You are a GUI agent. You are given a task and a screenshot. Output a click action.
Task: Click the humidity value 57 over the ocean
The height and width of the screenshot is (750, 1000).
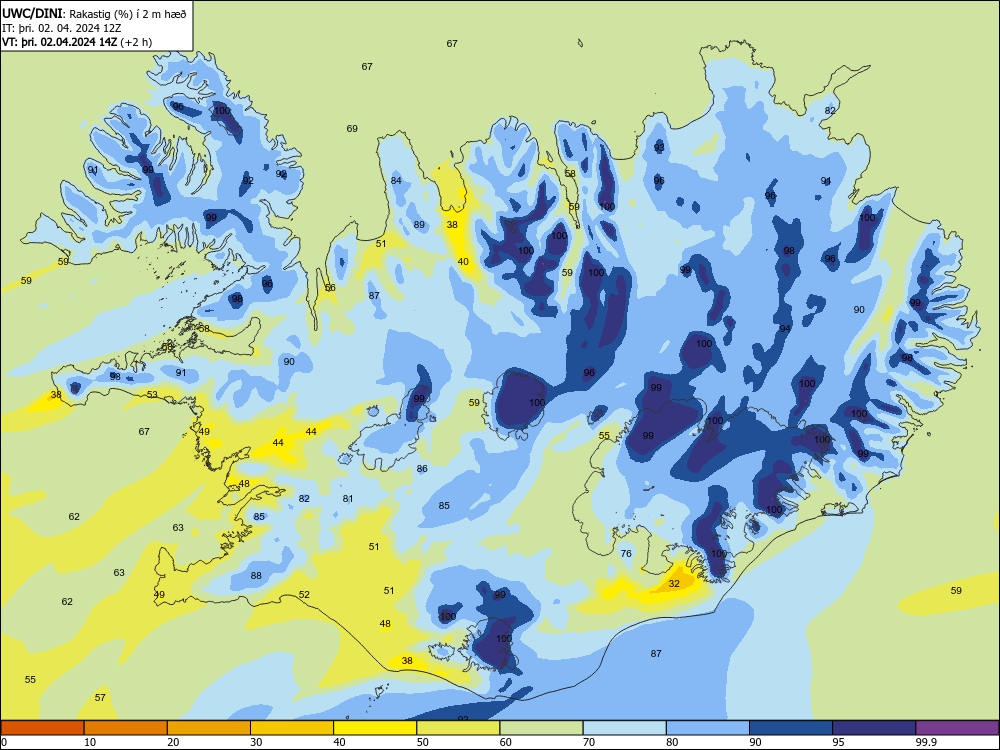coord(100,698)
